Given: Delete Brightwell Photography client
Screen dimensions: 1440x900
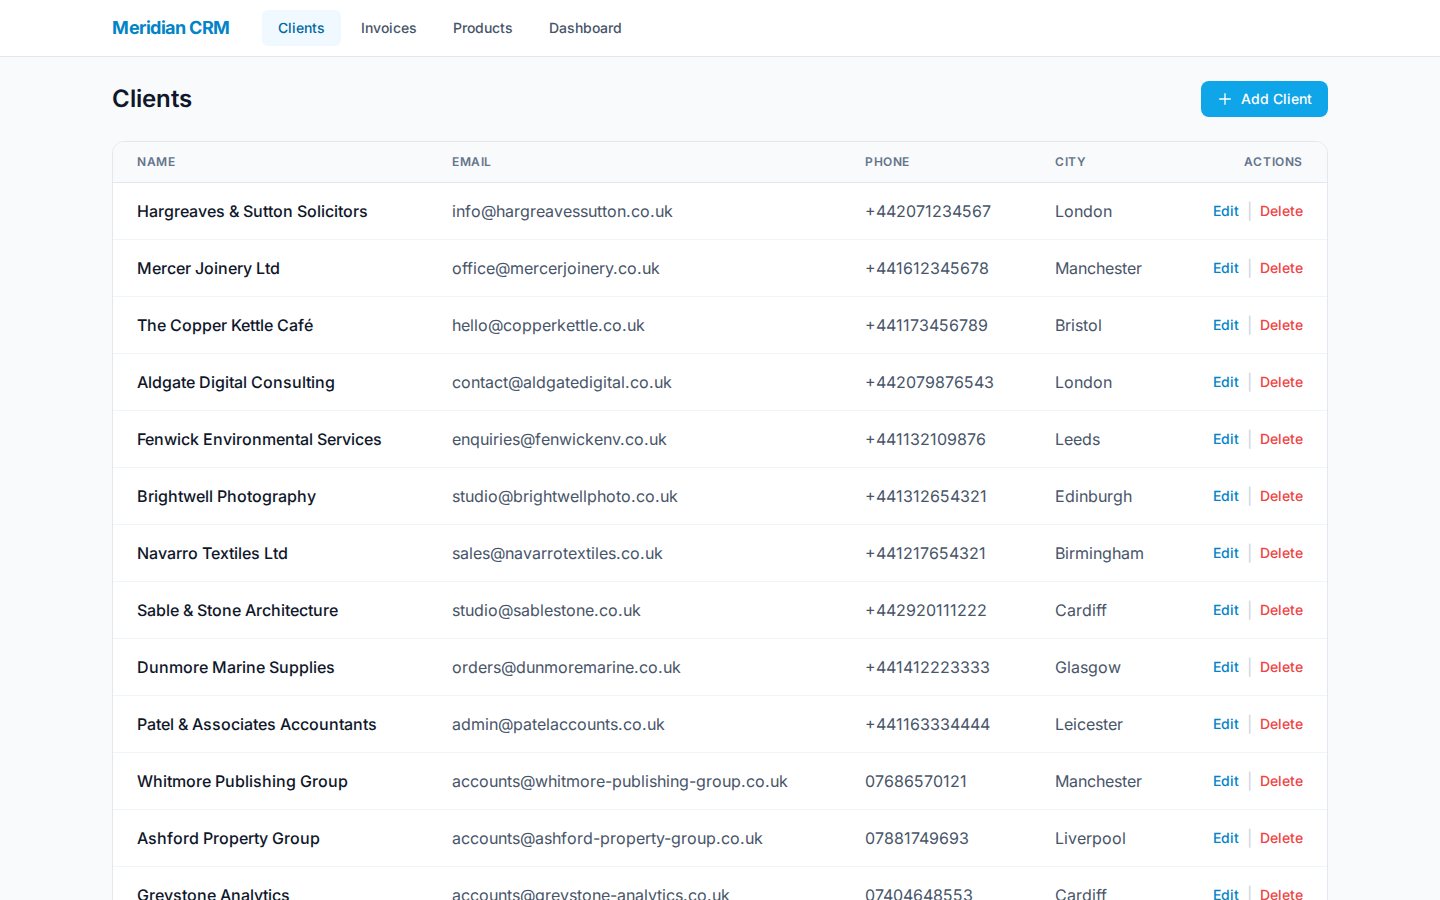Looking at the screenshot, I should (1281, 496).
